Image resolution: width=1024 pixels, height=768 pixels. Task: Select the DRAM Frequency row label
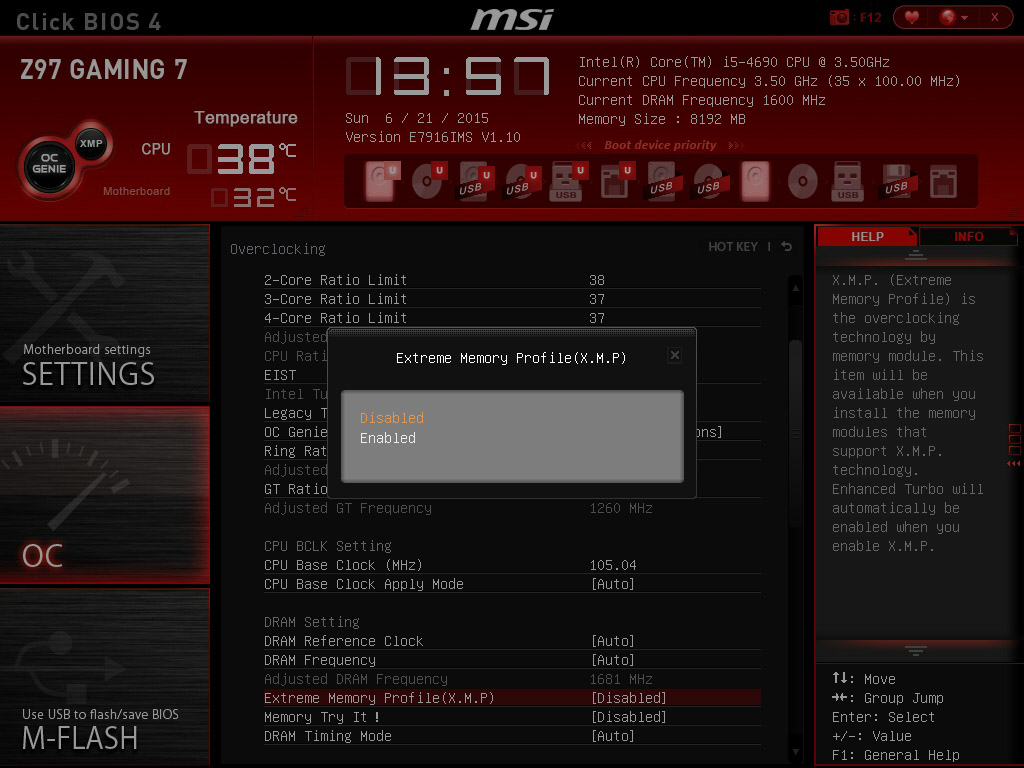[x=320, y=660]
